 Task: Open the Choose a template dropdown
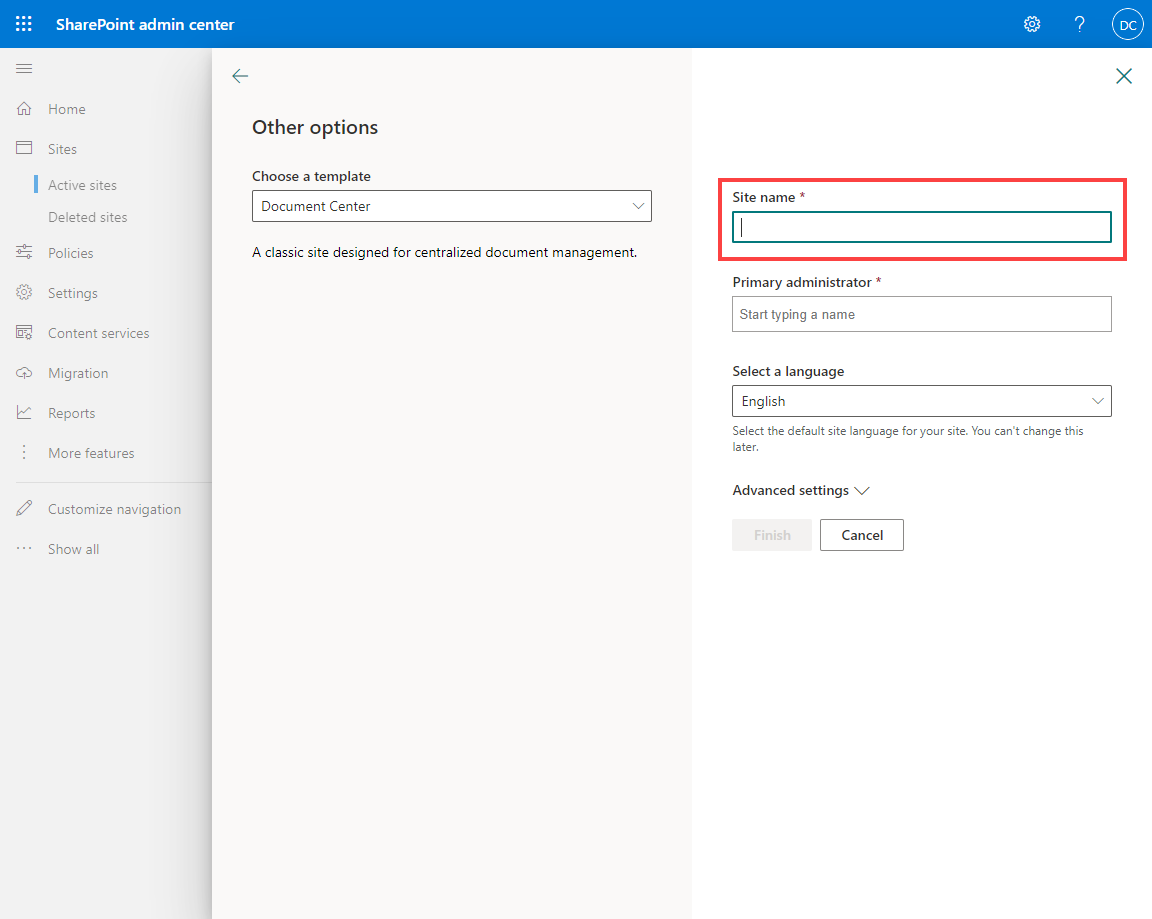(452, 206)
